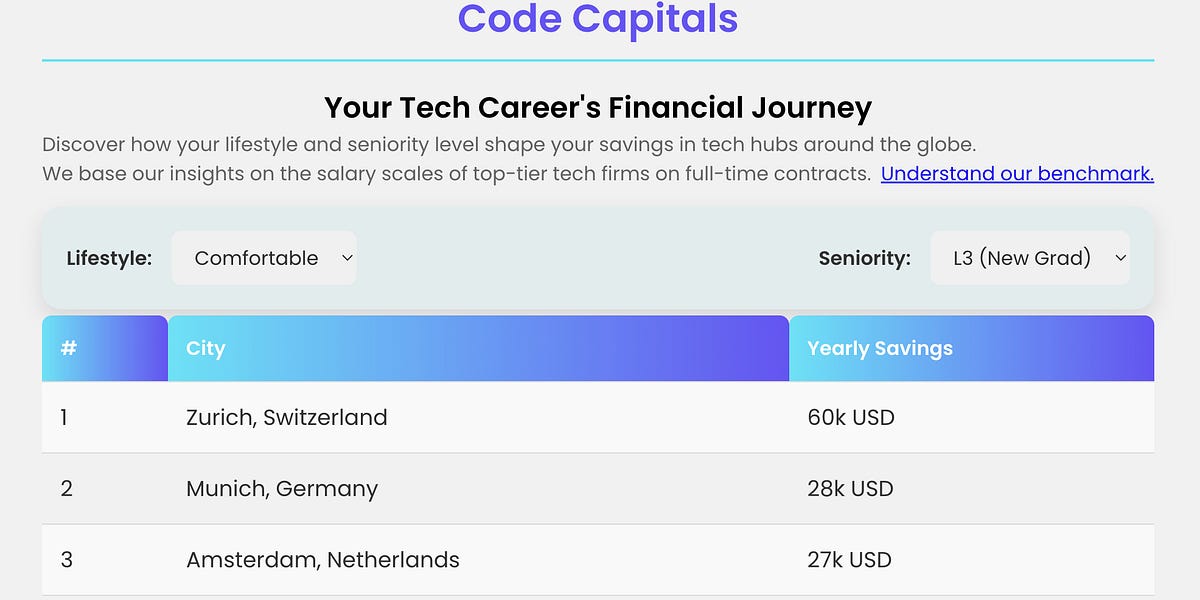Click the Amsterdam, Netherlands city name

(x=322, y=560)
